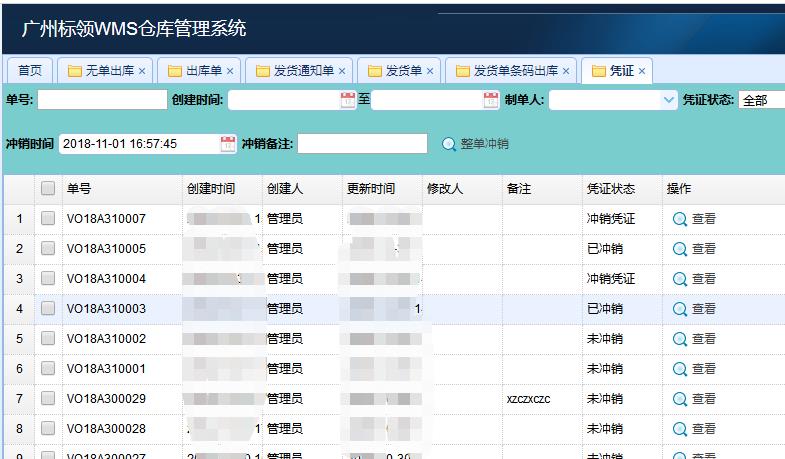Viewport: 785px width, 459px height.
Task: Click 查看 for row VO18A310004
Action: point(694,279)
